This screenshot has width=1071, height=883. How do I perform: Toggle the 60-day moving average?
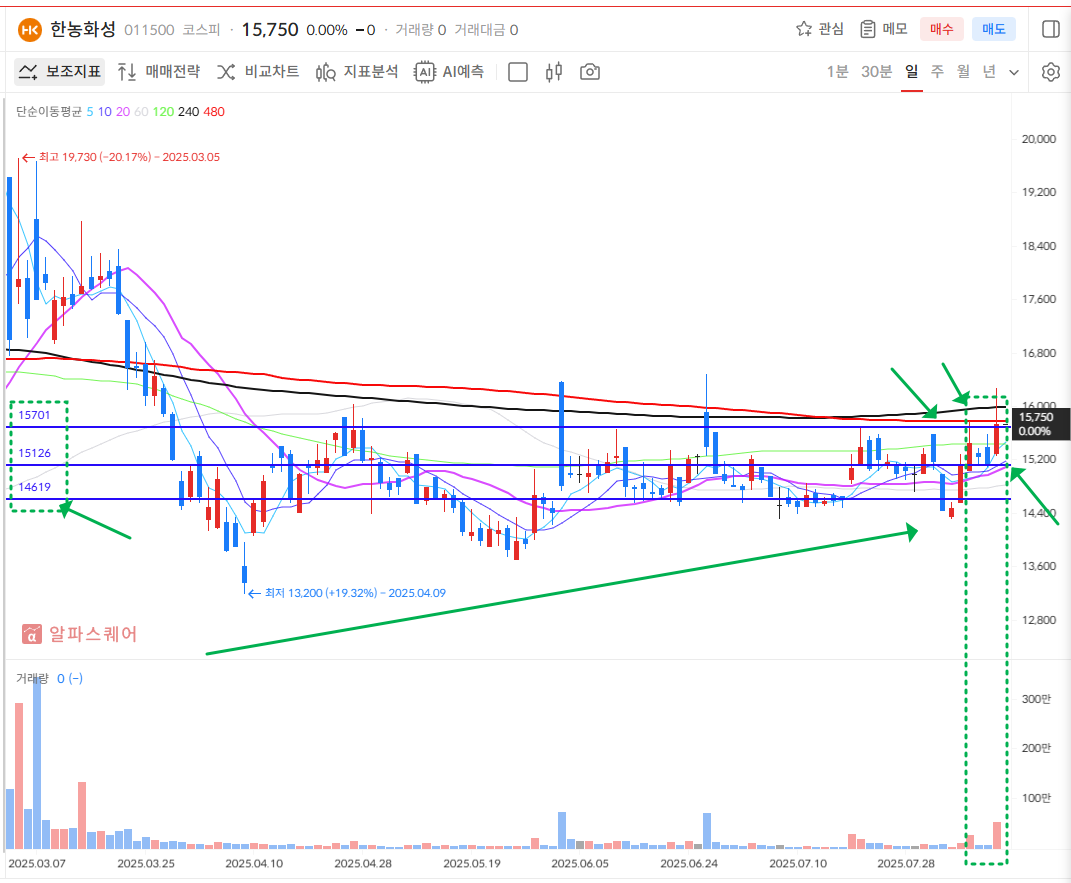[x=141, y=112]
